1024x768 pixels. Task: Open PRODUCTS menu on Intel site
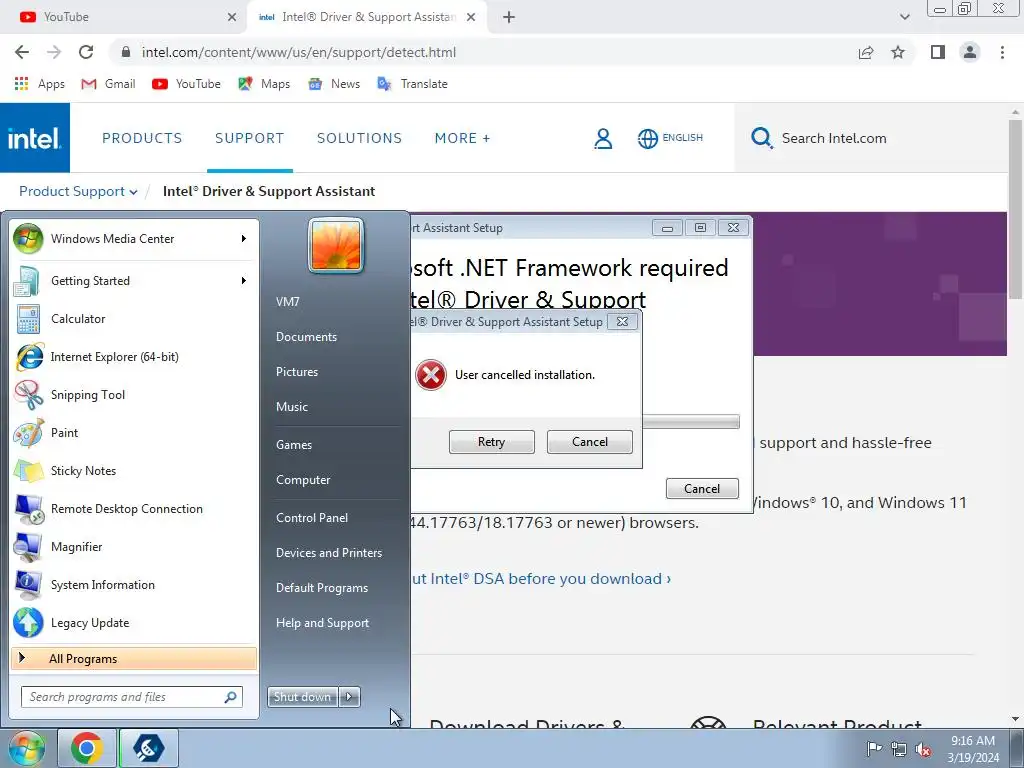click(142, 138)
